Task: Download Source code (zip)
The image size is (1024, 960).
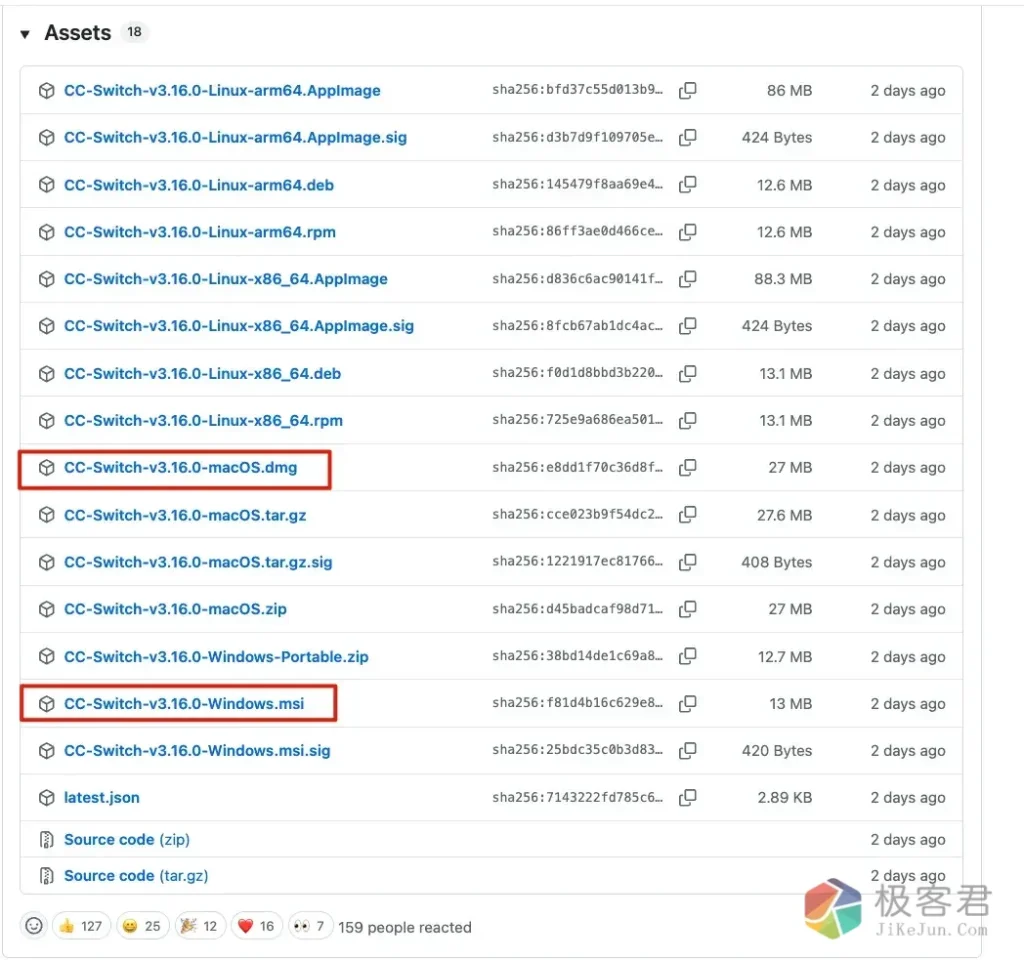Action: [x=127, y=839]
